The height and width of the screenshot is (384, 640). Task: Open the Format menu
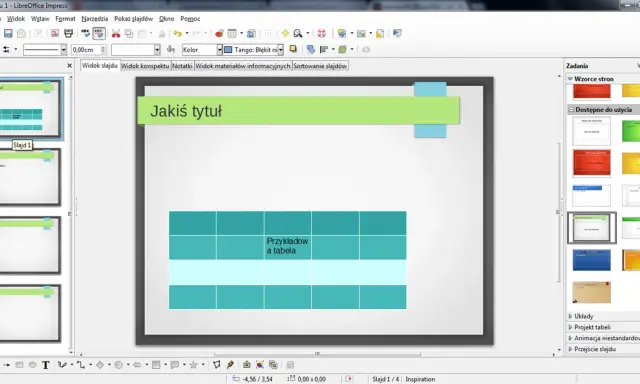tap(65, 19)
